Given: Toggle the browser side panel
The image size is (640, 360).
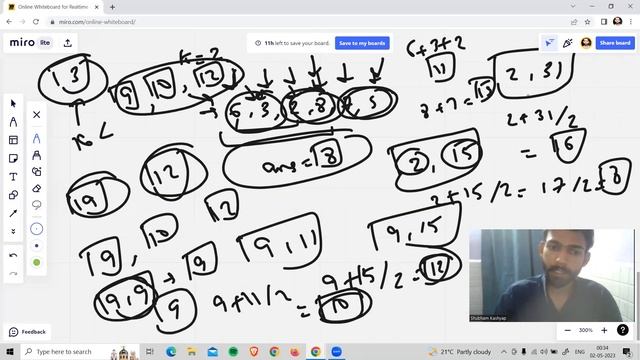Looking at the screenshot, I should coord(604,22).
